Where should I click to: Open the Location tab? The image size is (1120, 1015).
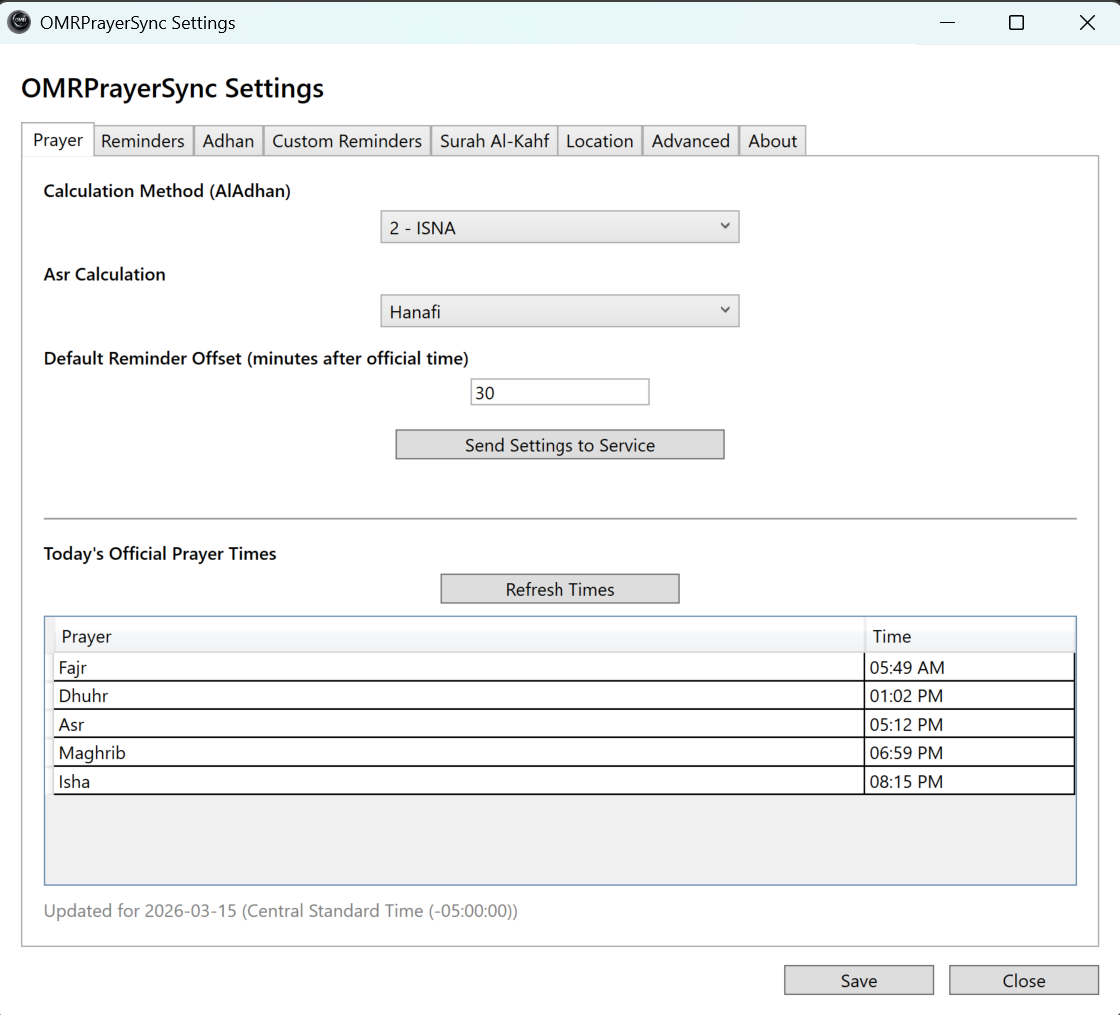[600, 141]
